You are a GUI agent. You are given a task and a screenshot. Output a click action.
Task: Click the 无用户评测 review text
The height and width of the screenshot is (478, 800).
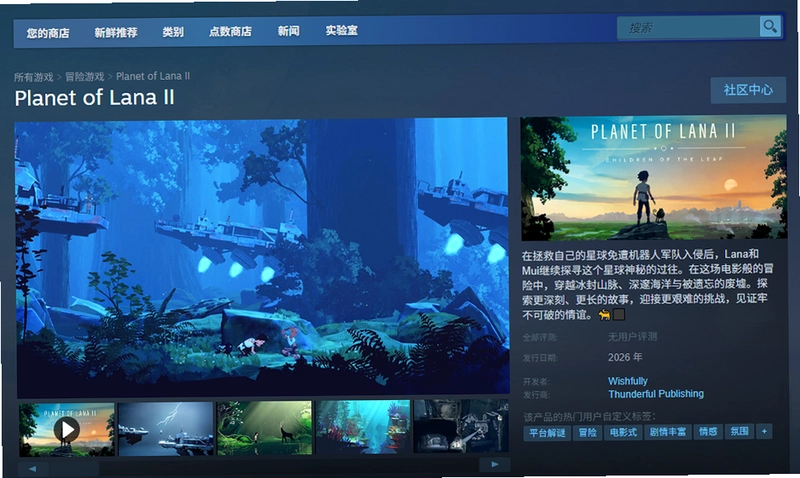coord(632,337)
